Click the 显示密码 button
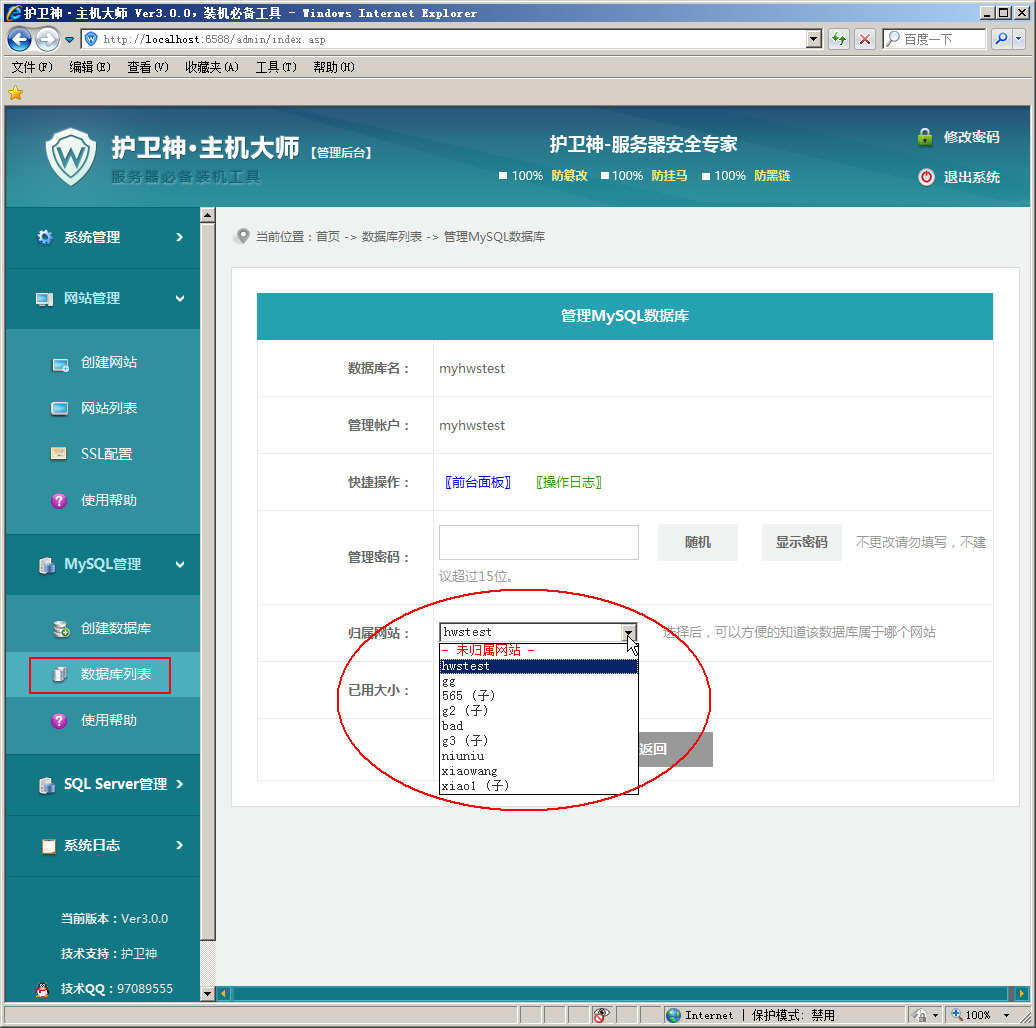This screenshot has height=1028, width=1036. click(801, 542)
